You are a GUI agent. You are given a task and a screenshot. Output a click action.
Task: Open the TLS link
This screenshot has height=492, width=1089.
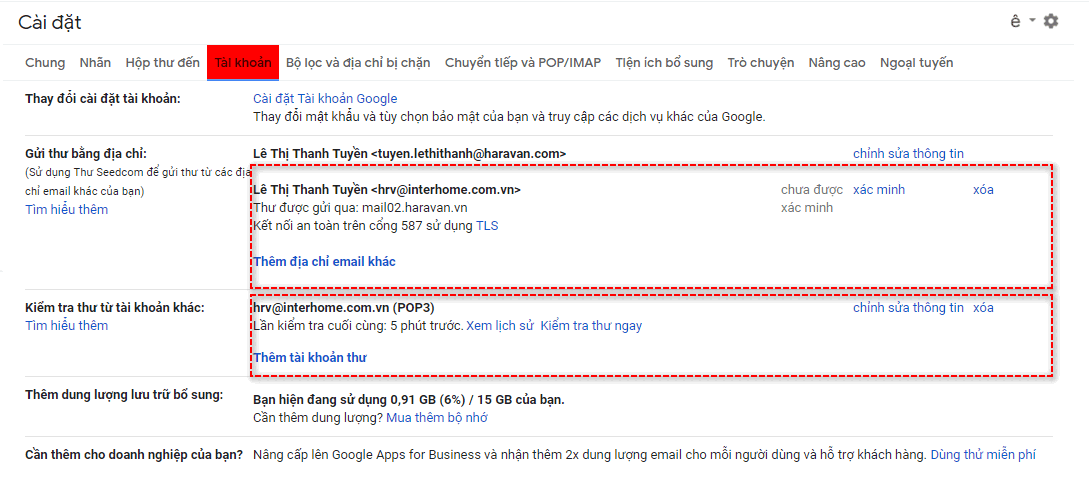[x=487, y=225]
